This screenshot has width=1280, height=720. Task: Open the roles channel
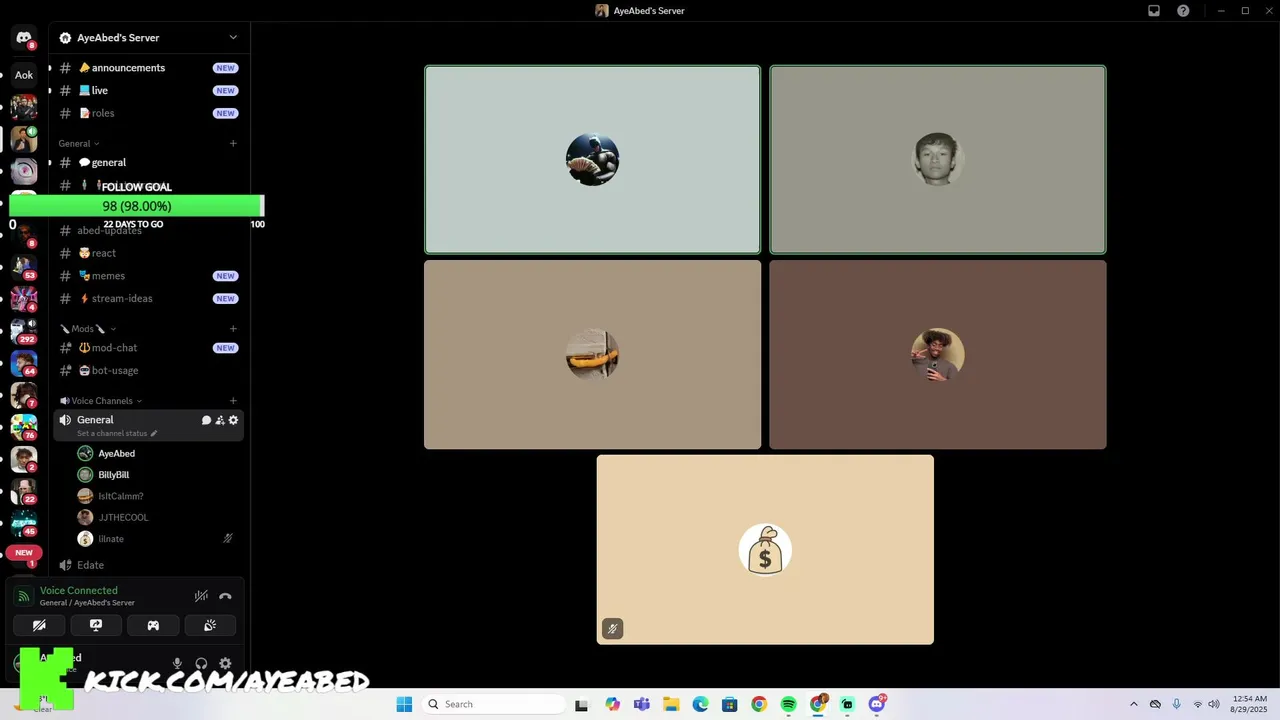coord(148,113)
